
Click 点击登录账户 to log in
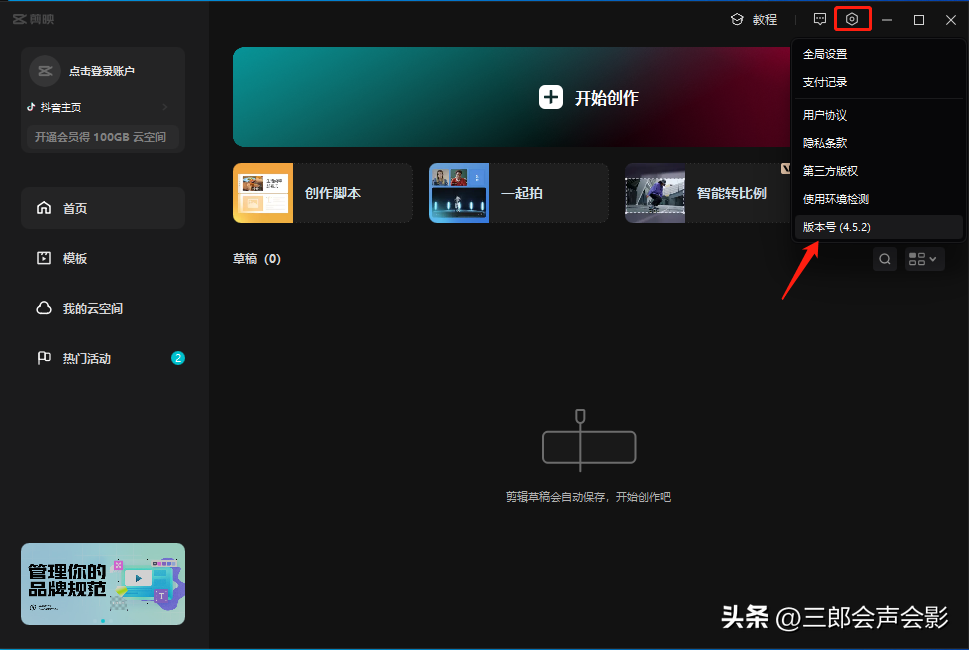pos(101,71)
